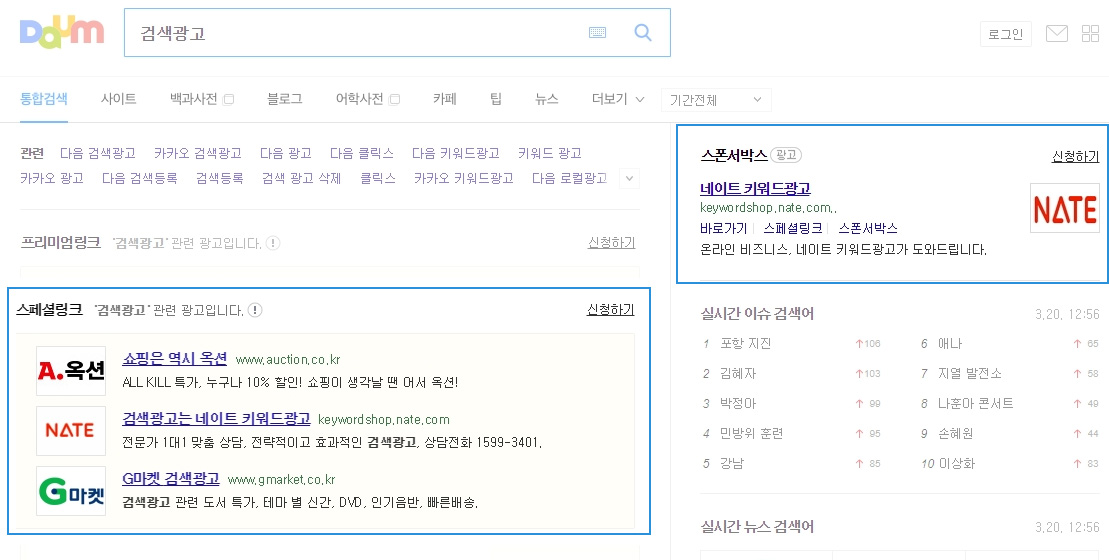Click trending term 애나
1109x560 pixels.
coord(950,343)
